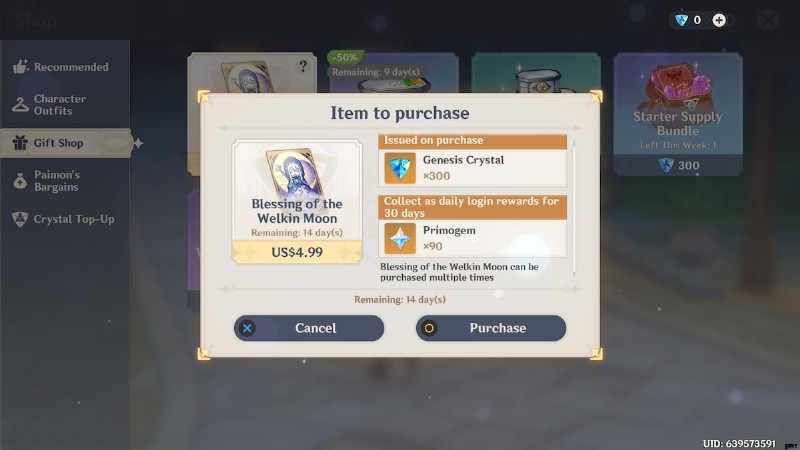Click the Recommended thumbs-up icon
Screen dimensions: 800x450
point(20,66)
